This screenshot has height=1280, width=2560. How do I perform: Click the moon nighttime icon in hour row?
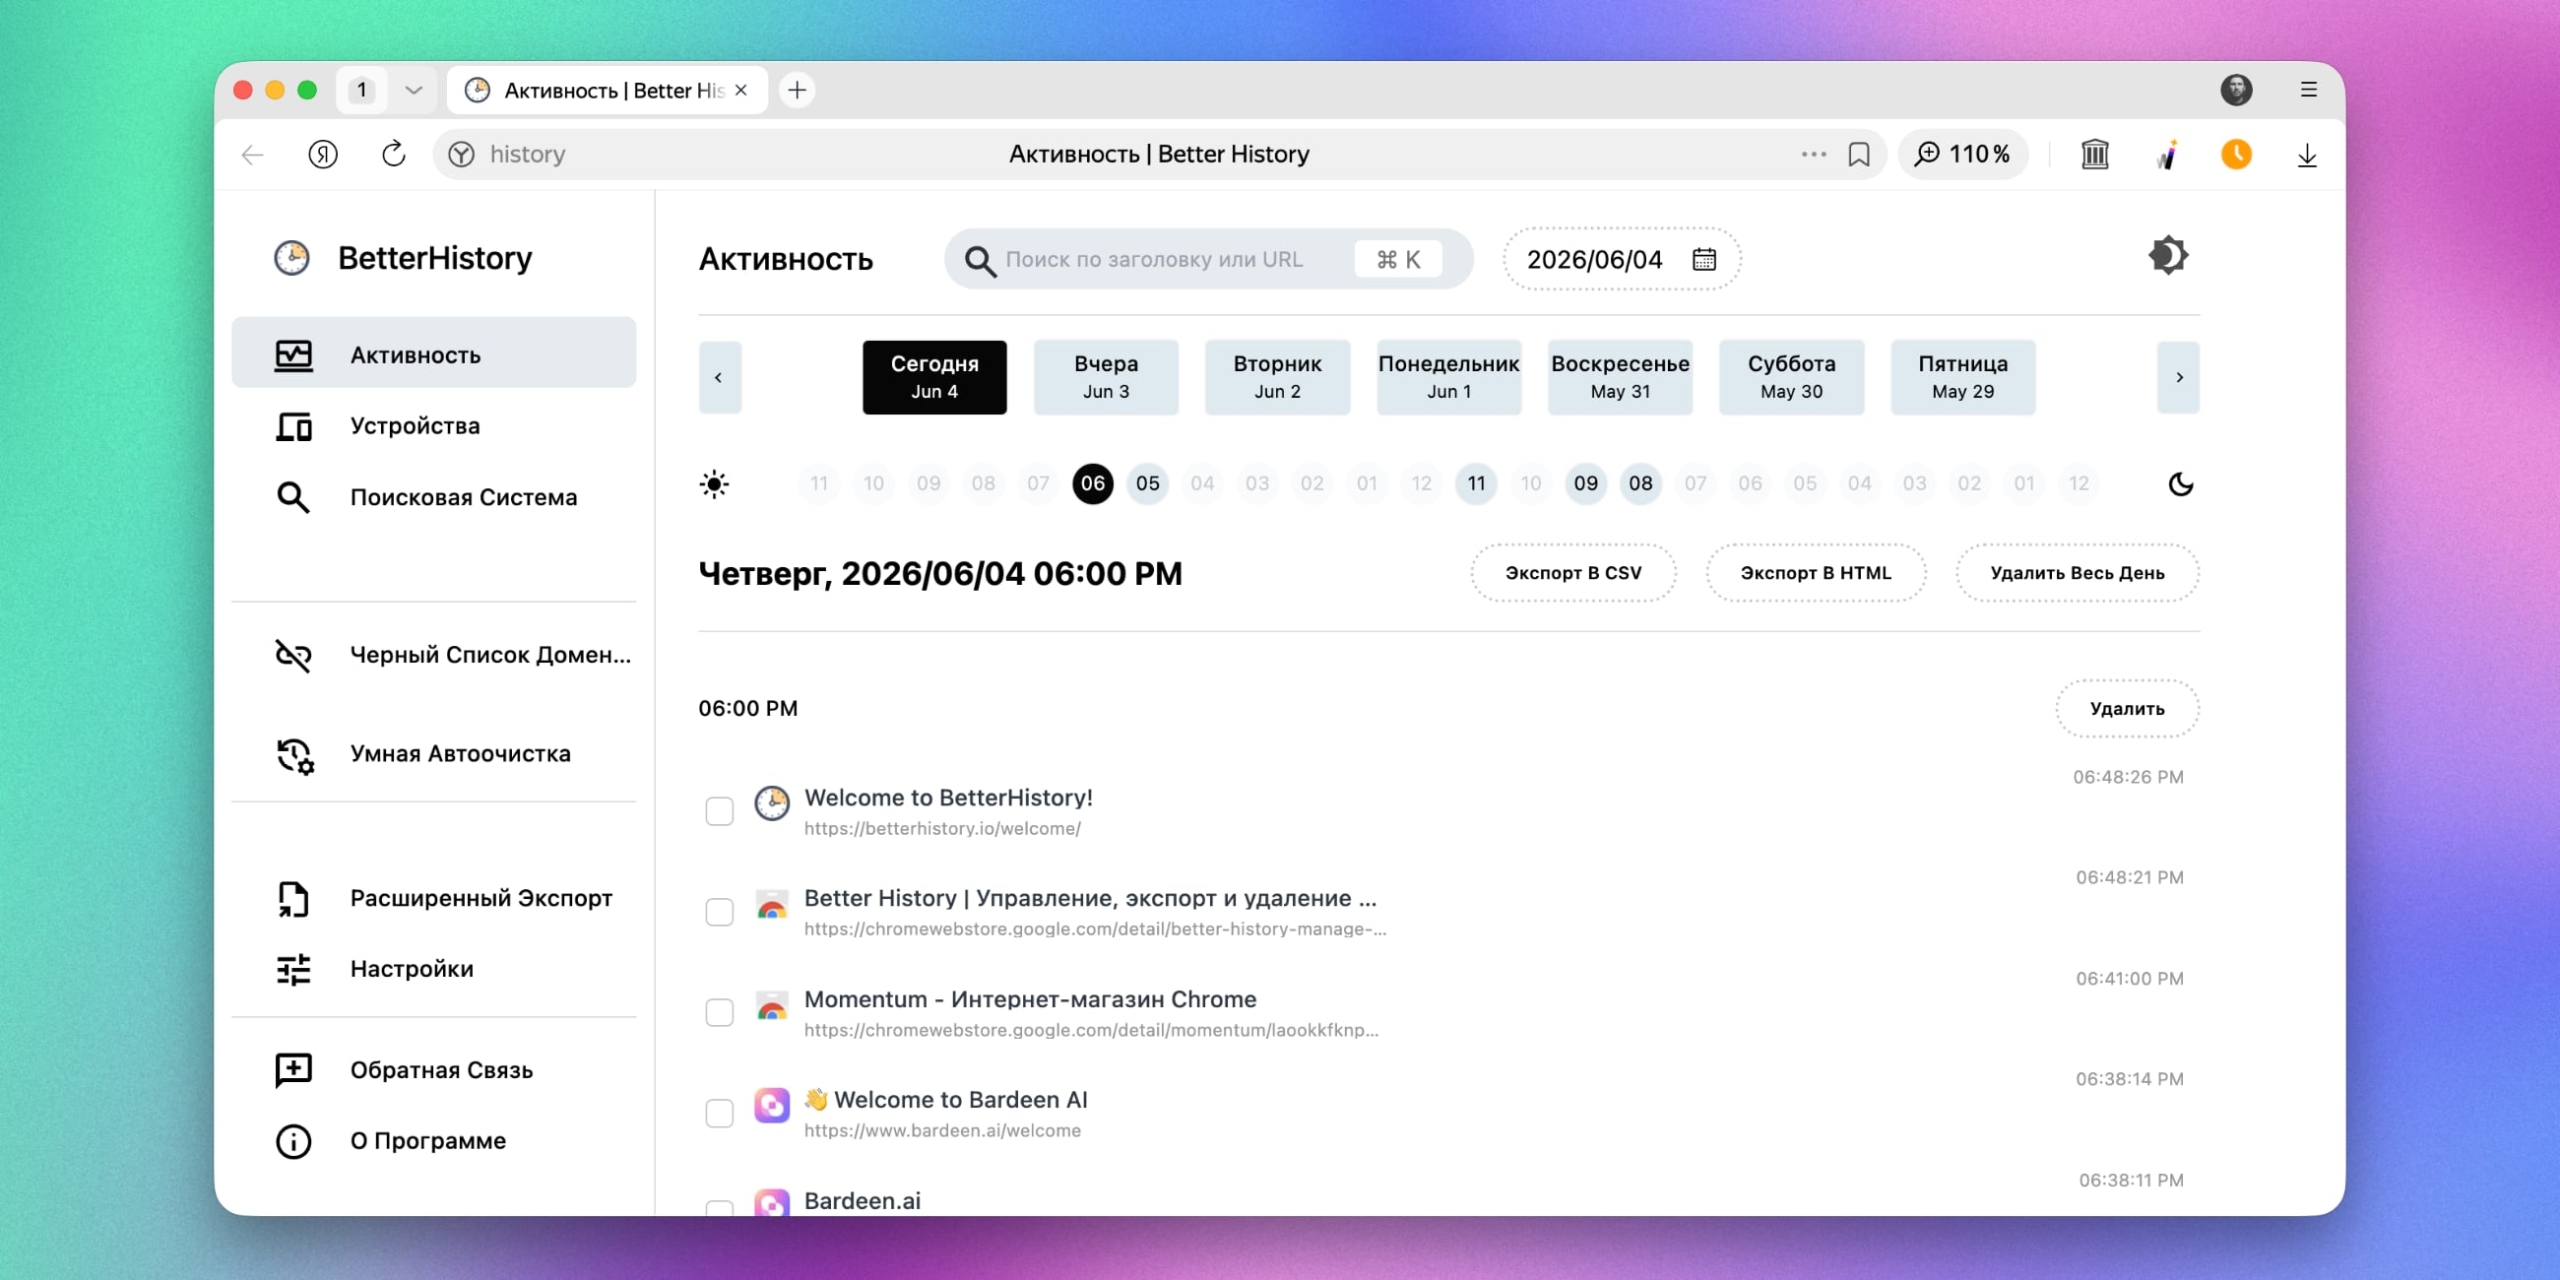coord(2180,484)
